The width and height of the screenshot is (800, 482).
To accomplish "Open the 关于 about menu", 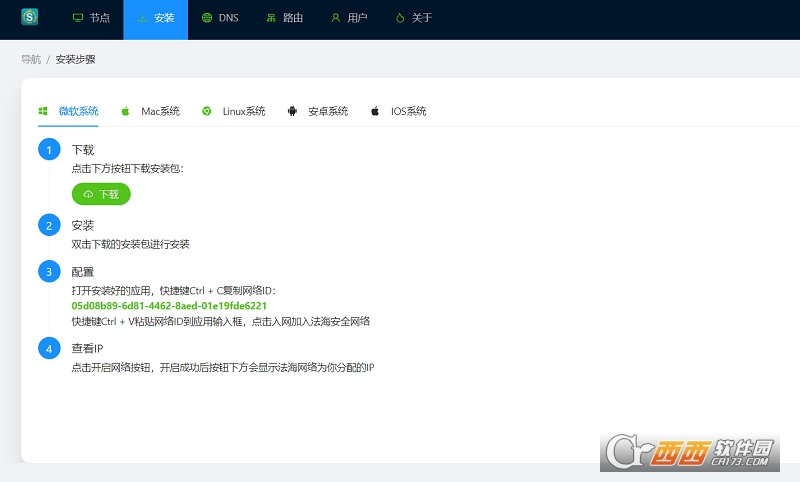I will (413, 18).
